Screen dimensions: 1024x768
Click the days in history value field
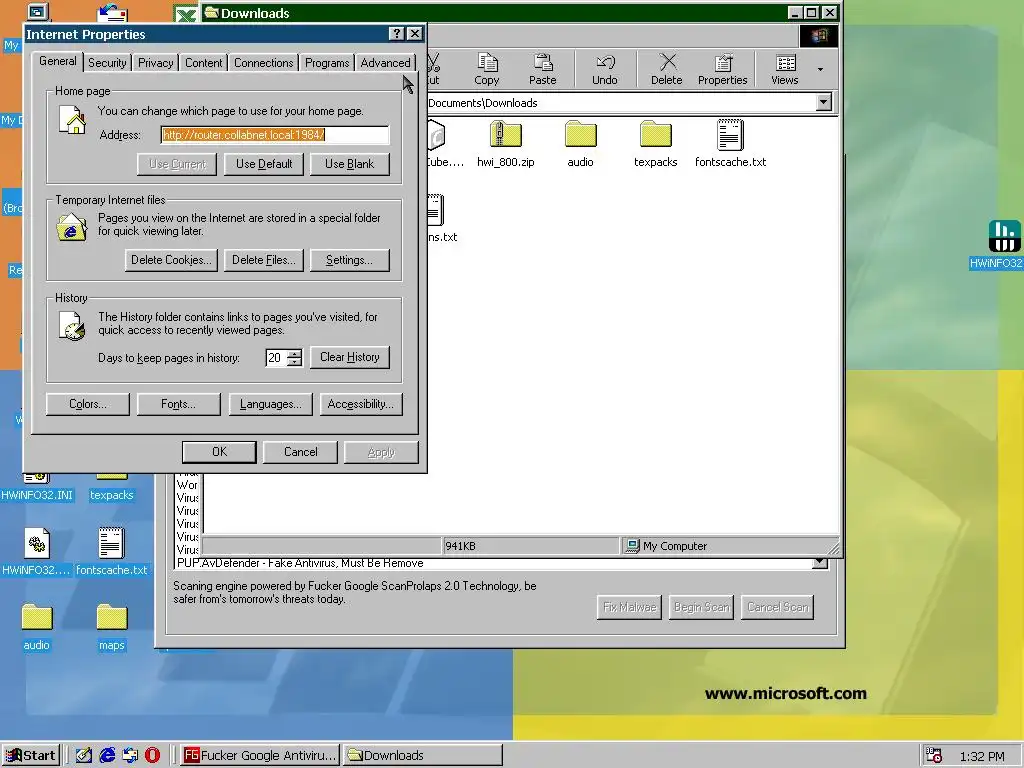click(x=276, y=358)
